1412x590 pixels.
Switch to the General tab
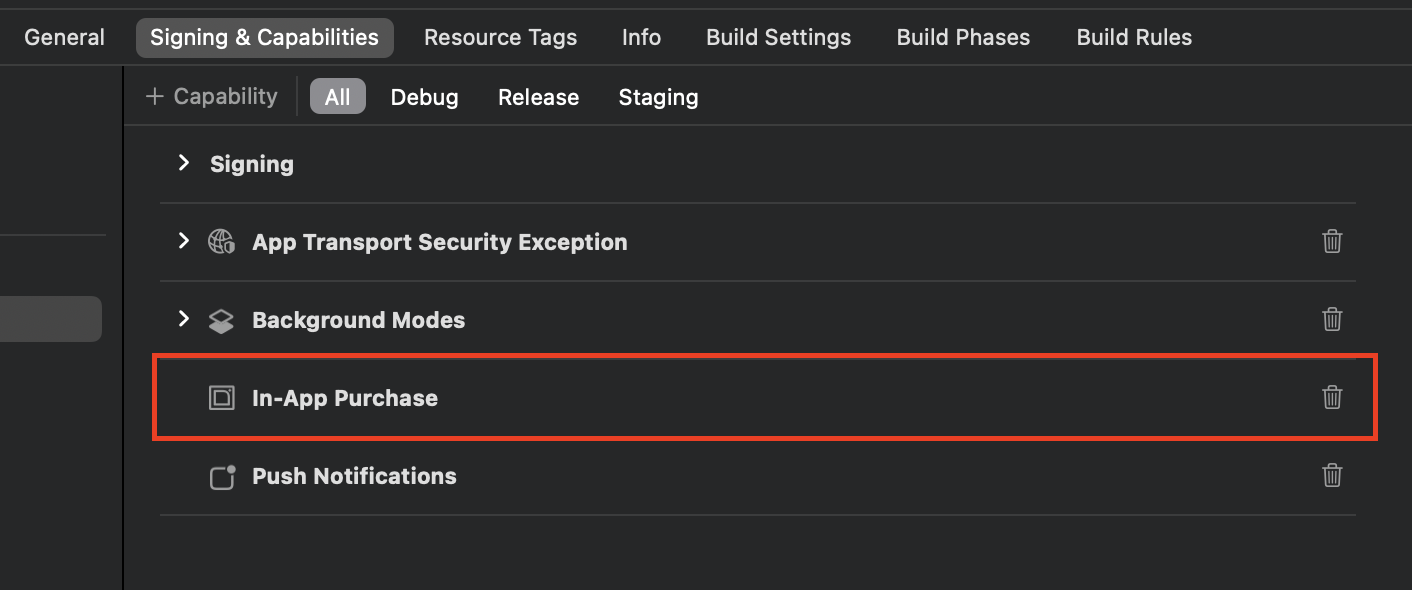[64, 37]
